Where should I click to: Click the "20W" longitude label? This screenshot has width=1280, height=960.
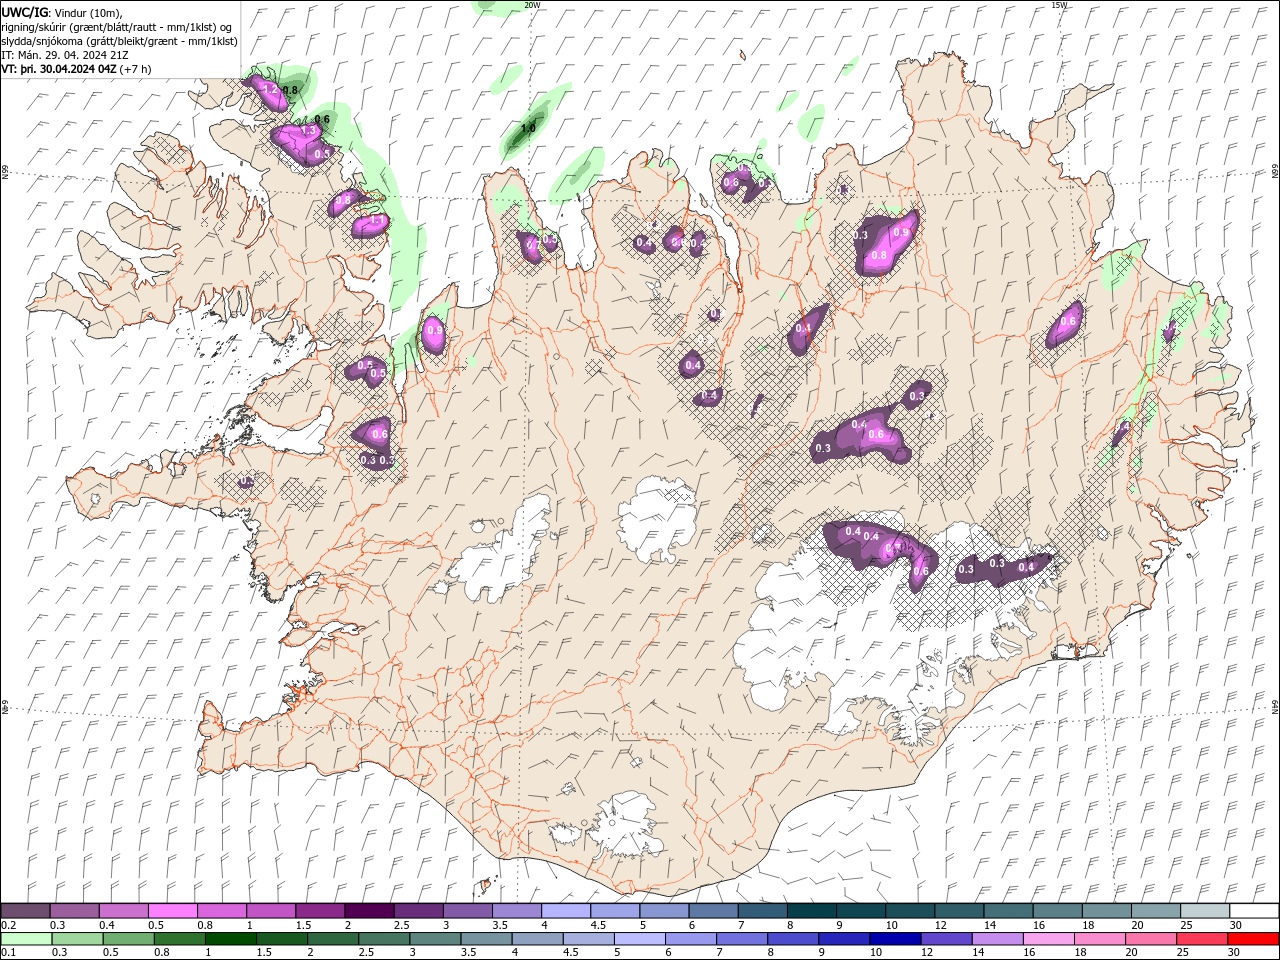[532, 5]
